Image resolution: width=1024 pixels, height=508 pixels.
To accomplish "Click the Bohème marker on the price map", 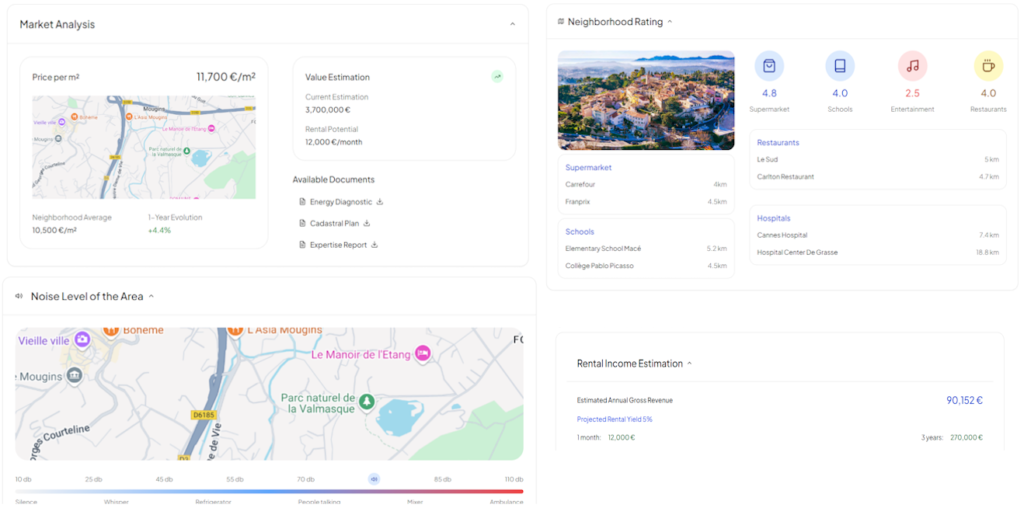I will tap(74, 116).
